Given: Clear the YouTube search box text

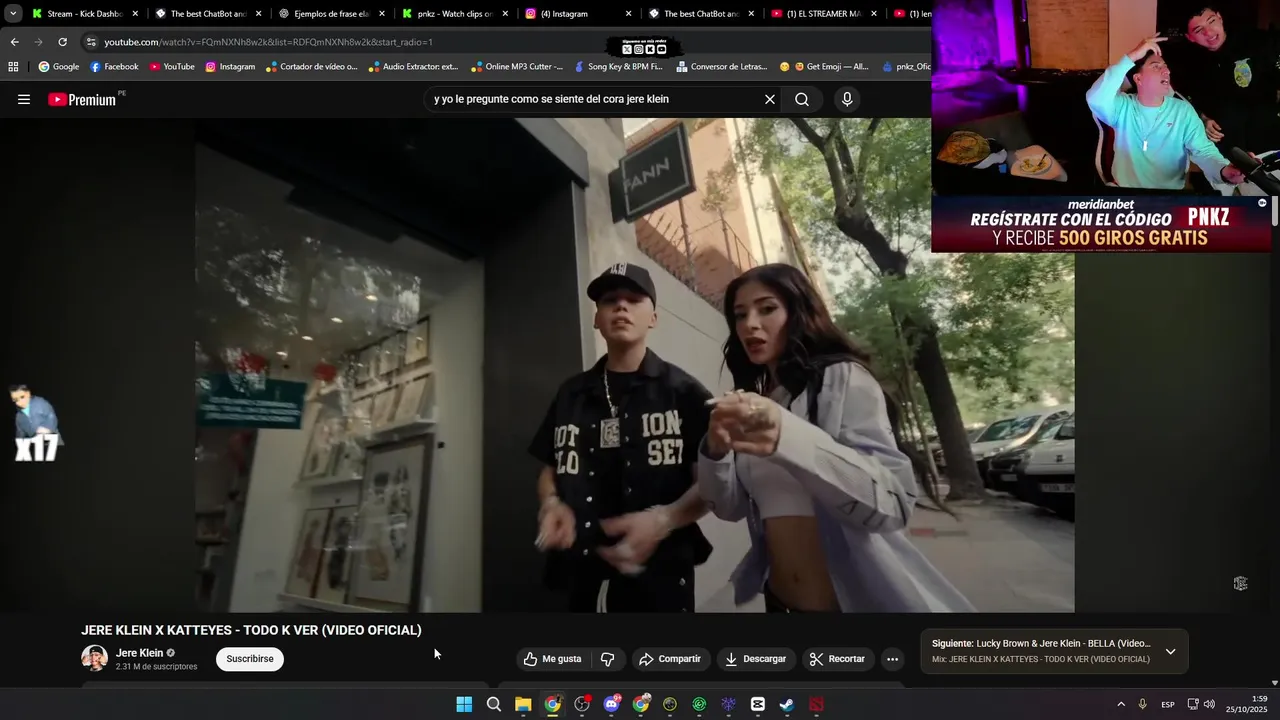Looking at the screenshot, I should click(770, 99).
